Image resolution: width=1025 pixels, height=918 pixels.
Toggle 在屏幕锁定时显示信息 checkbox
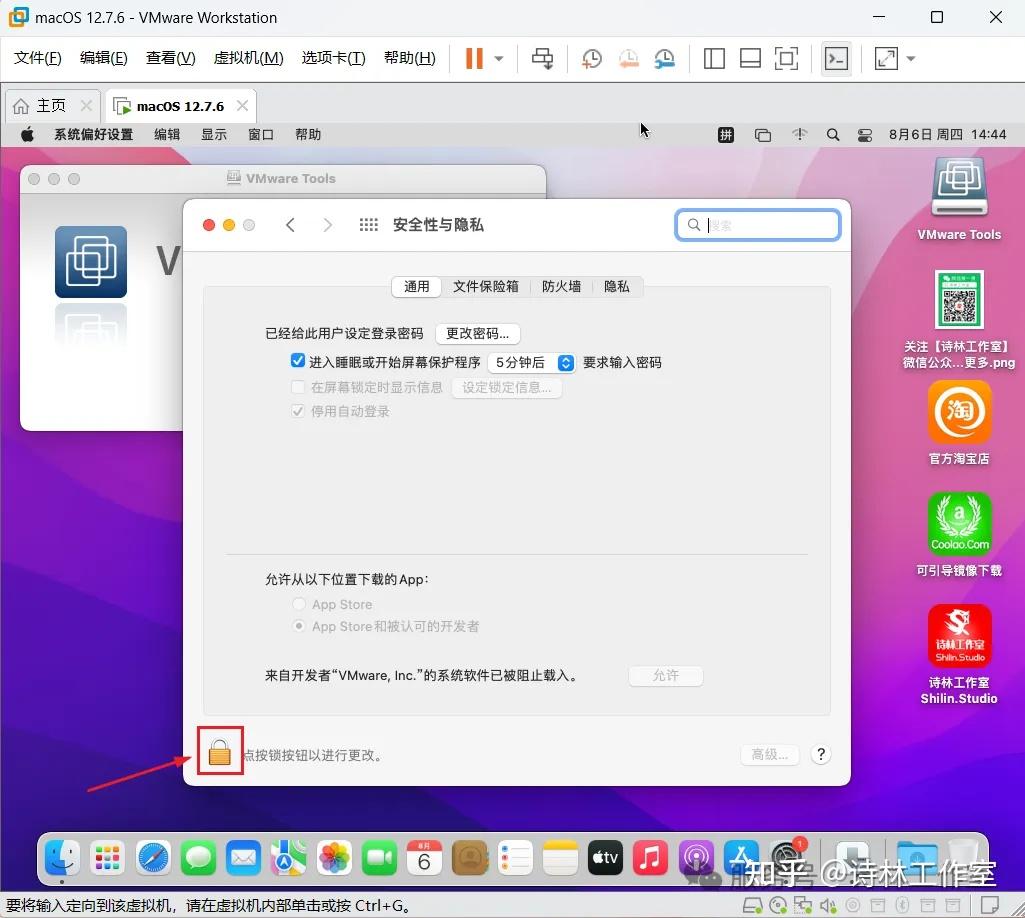297,387
